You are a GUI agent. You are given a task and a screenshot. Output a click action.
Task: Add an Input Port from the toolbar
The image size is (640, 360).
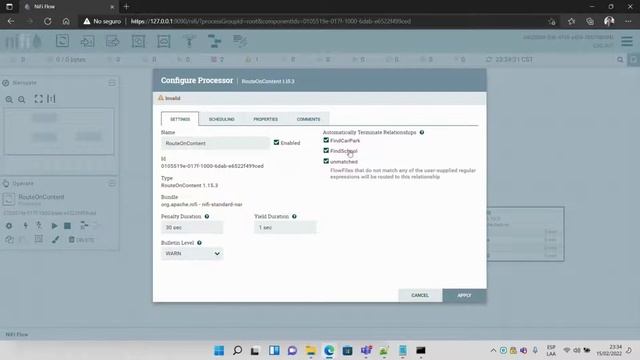click(87, 41)
